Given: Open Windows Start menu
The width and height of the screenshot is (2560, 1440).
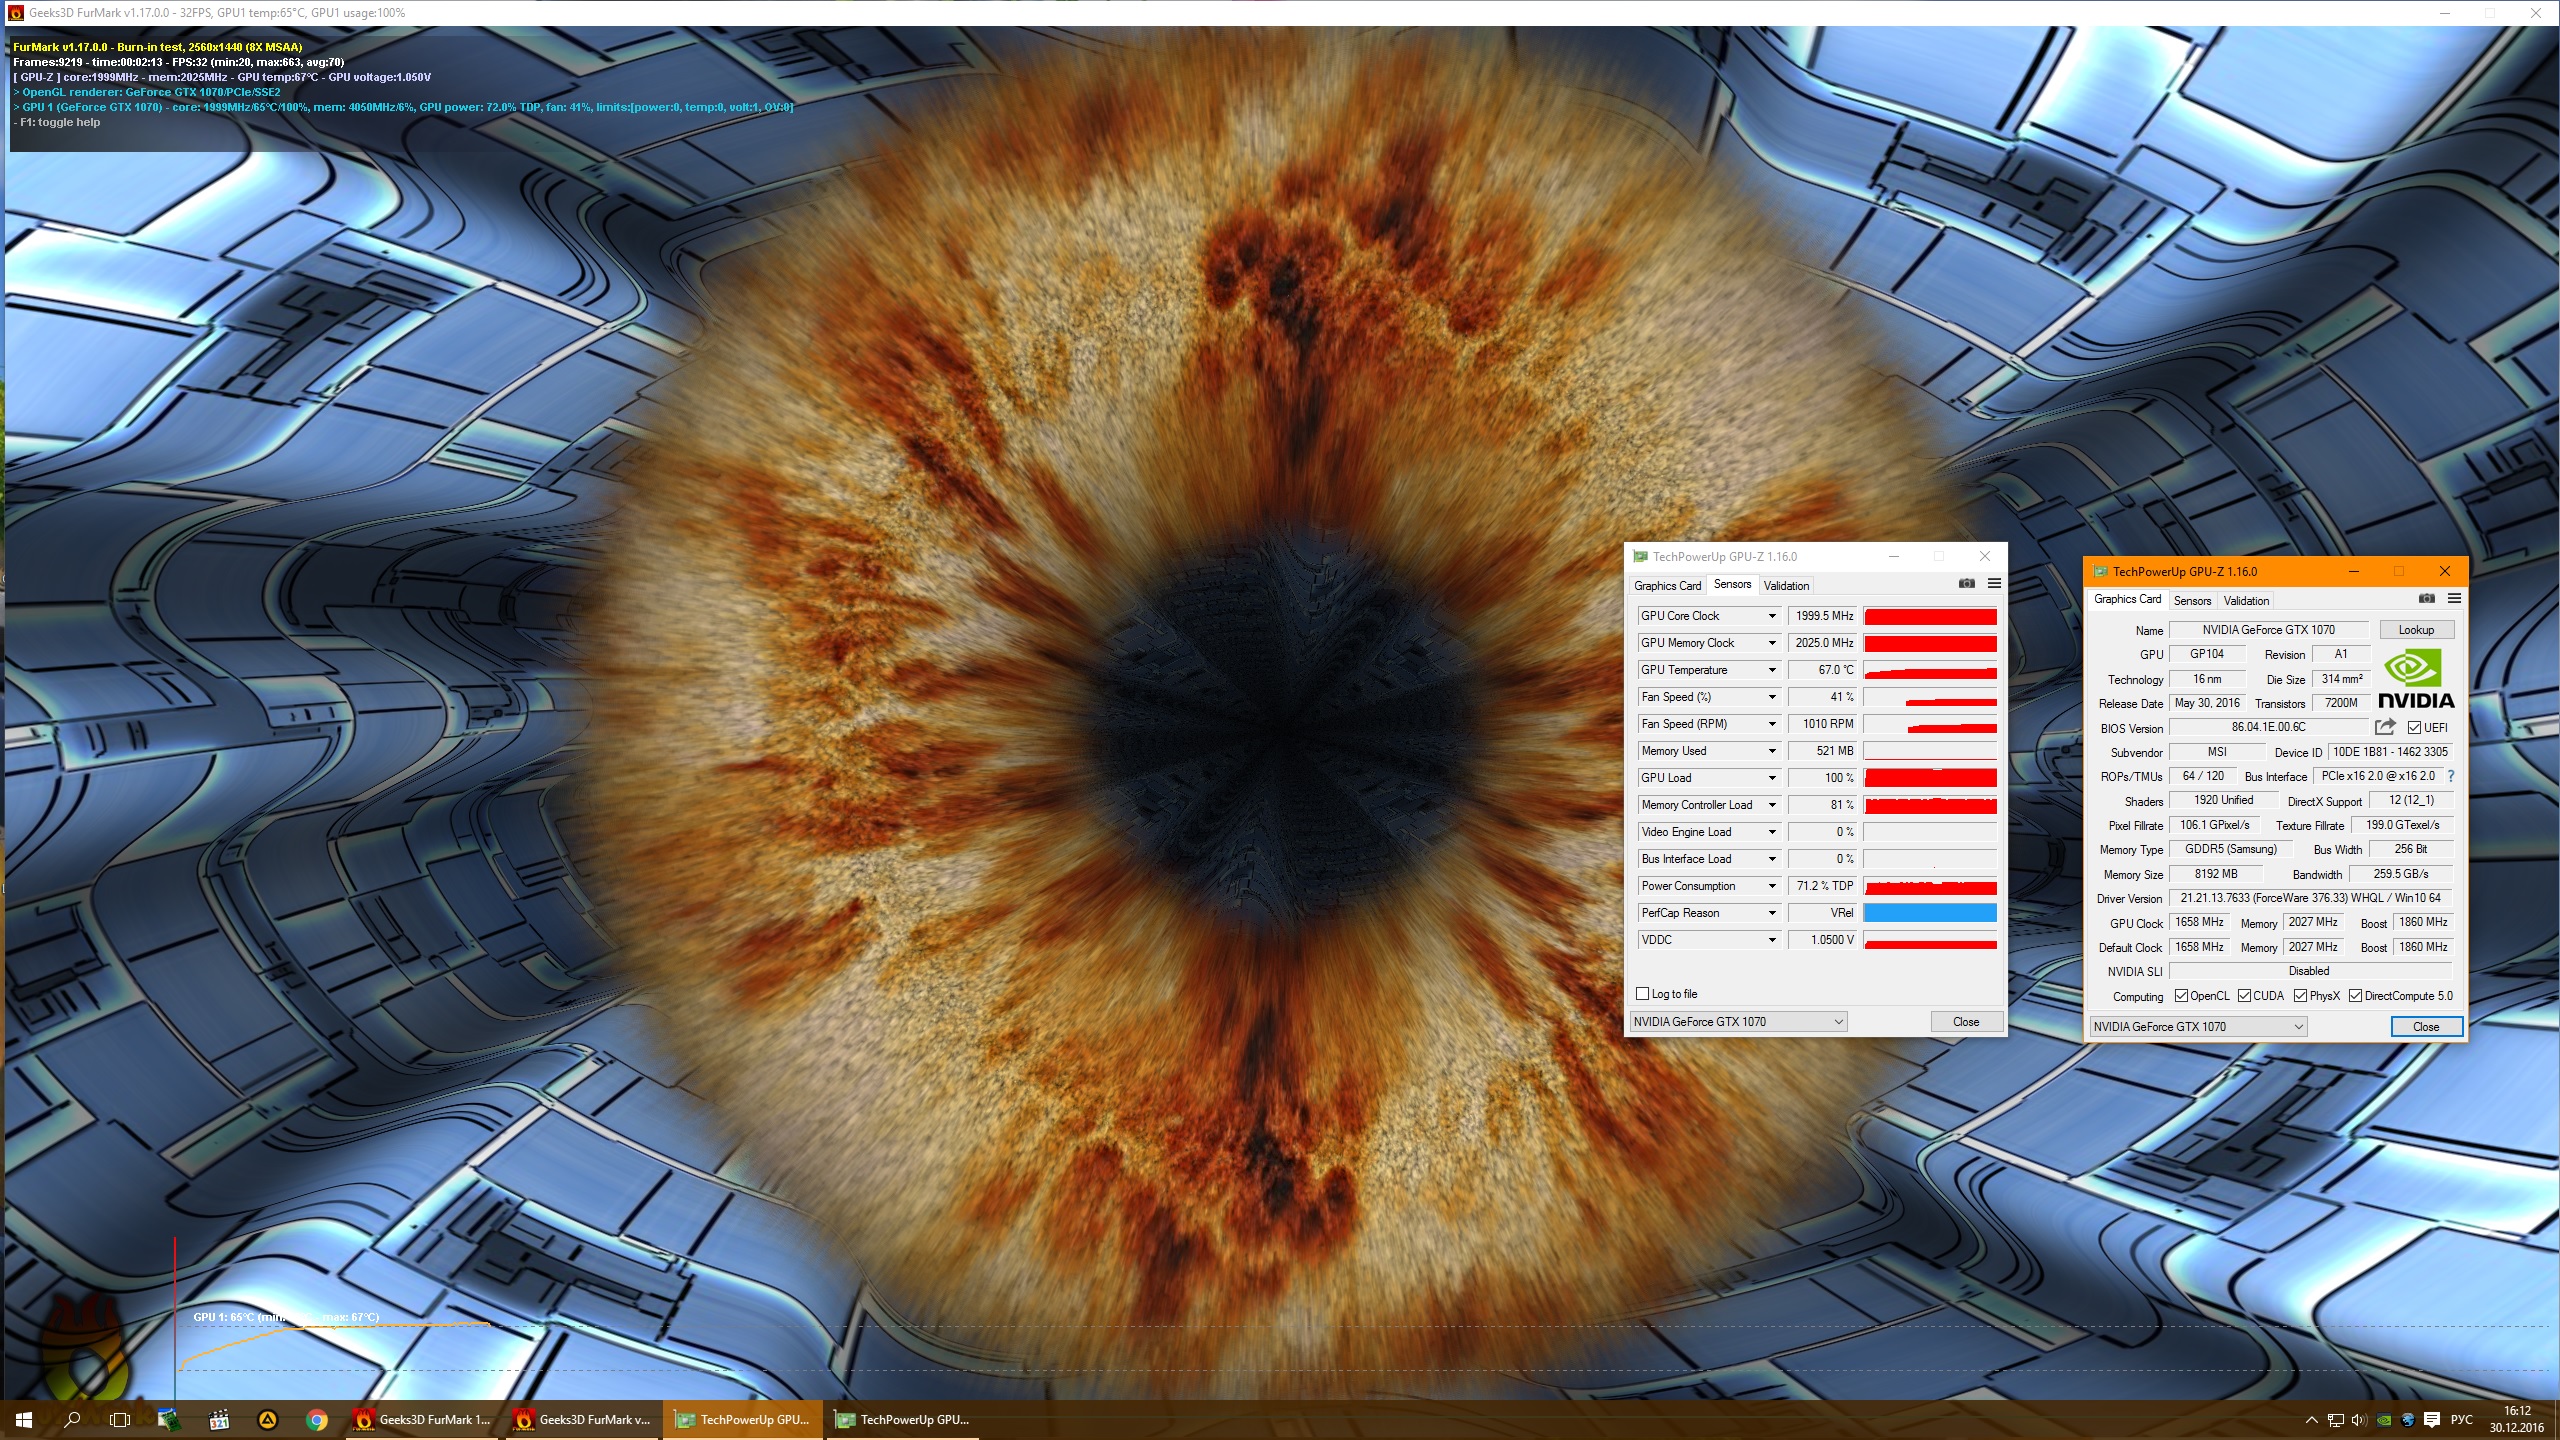Looking at the screenshot, I should [24, 1420].
